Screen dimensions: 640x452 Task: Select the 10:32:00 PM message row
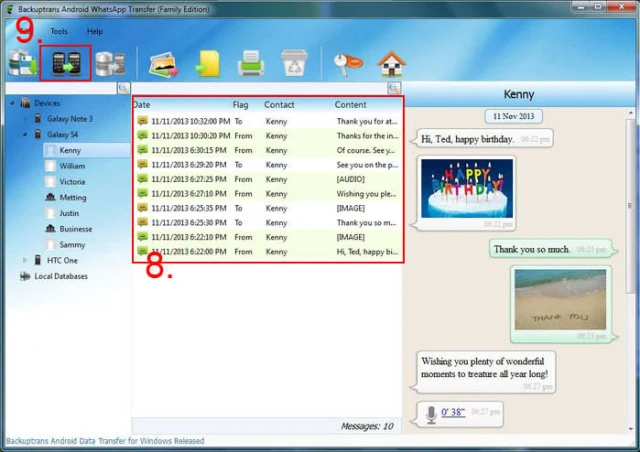click(268, 121)
